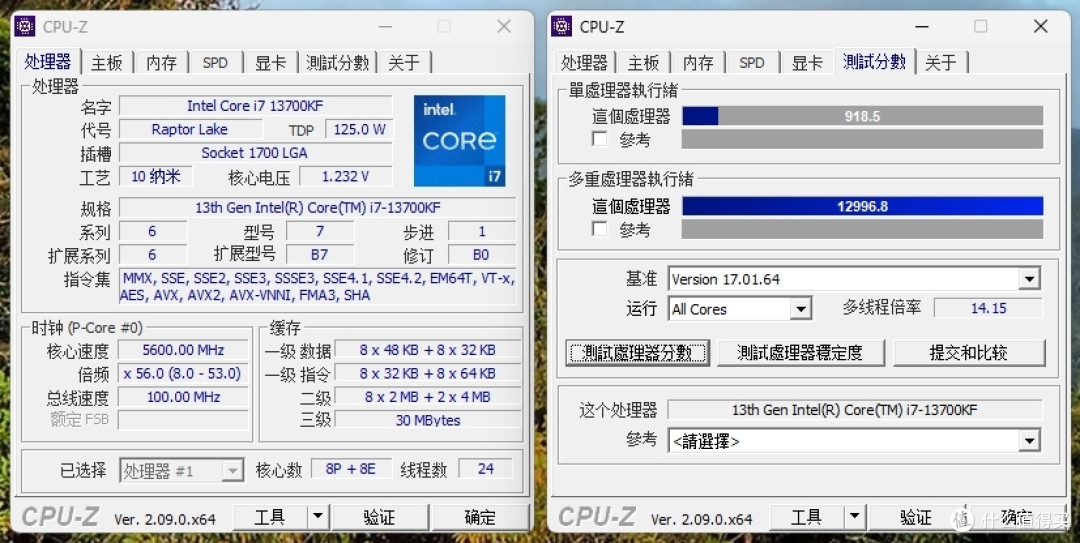The image size is (1080, 543).
Task: Click the L2 cache value 8 x 2 MB + 2 x 4 MB
Action: pyautogui.click(x=428, y=397)
